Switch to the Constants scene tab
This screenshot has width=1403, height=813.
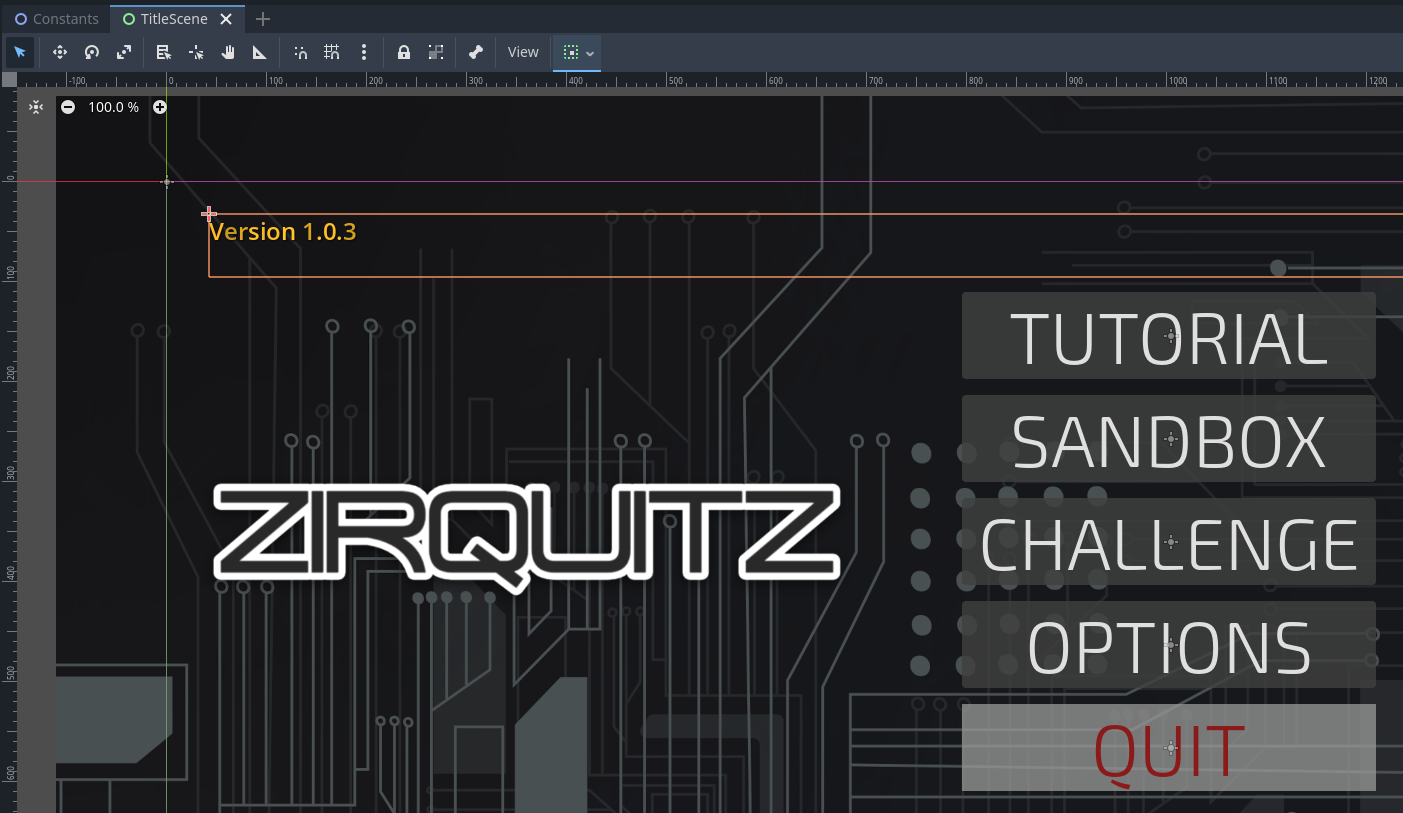pyautogui.click(x=56, y=19)
